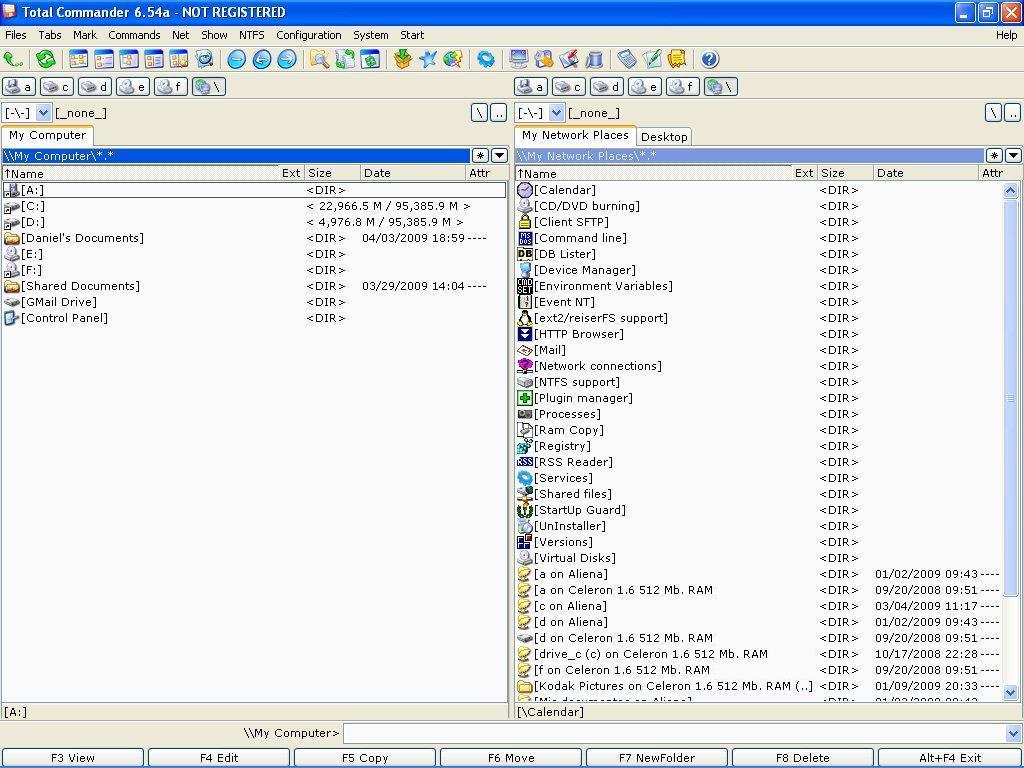Click the blue star toolbar icon
The height and width of the screenshot is (768, 1024).
(428, 60)
